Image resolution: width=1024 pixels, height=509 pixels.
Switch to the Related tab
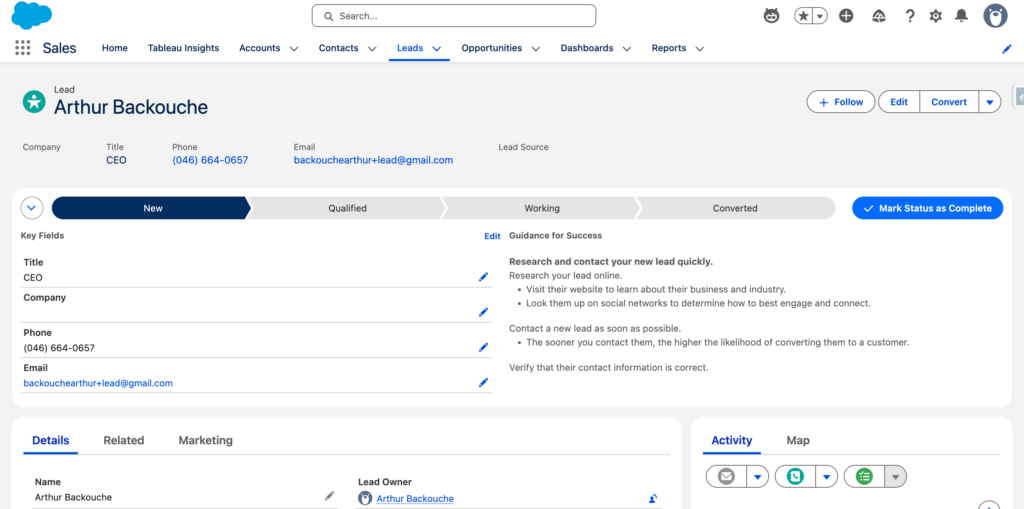pyautogui.click(x=124, y=440)
